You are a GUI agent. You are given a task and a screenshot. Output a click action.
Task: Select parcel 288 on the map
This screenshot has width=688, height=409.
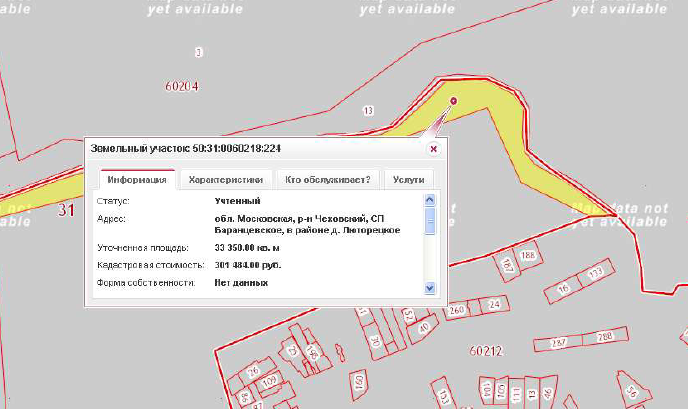[604, 337]
